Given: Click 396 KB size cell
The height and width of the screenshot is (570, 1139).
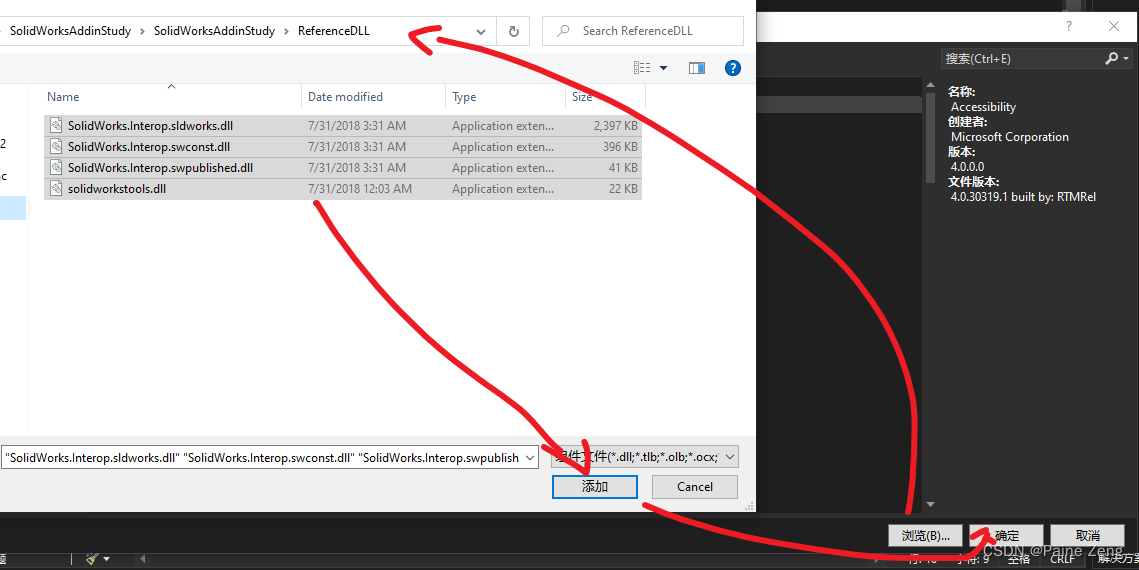Looking at the screenshot, I should pyautogui.click(x=620, y=147).
